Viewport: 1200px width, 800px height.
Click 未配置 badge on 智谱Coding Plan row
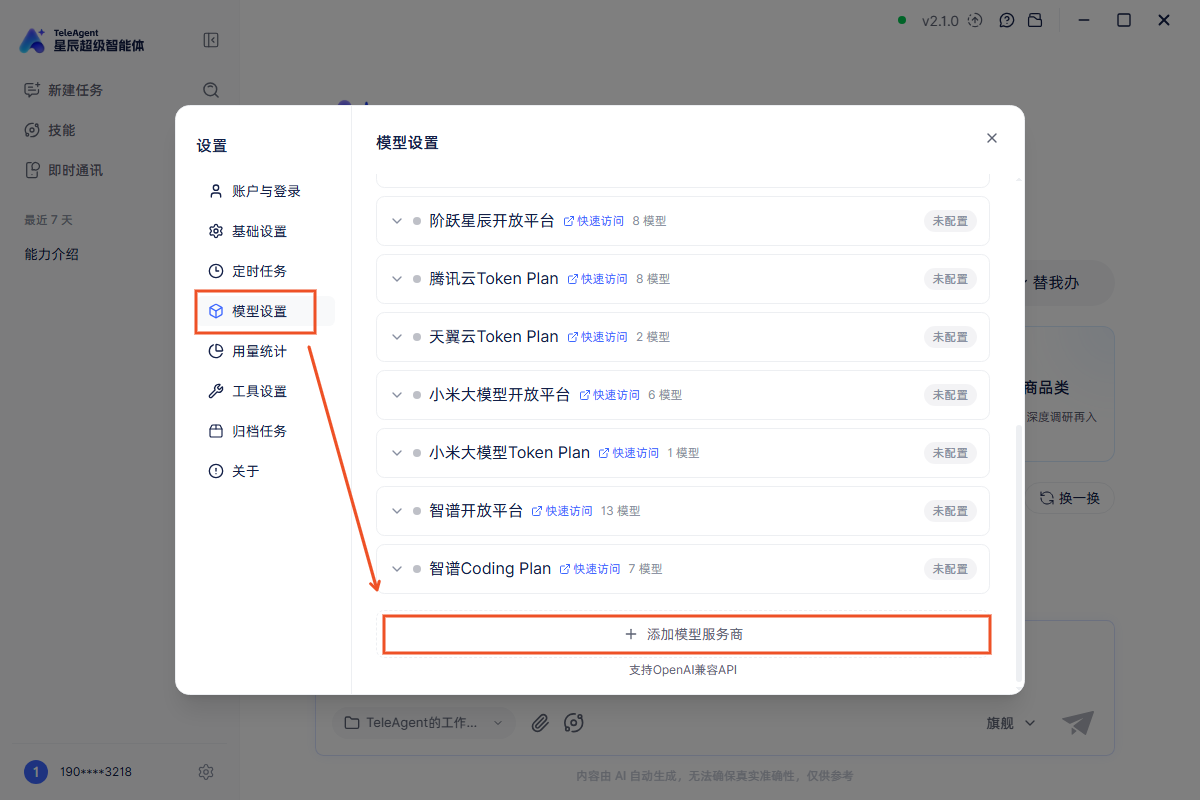click(950, 569)
